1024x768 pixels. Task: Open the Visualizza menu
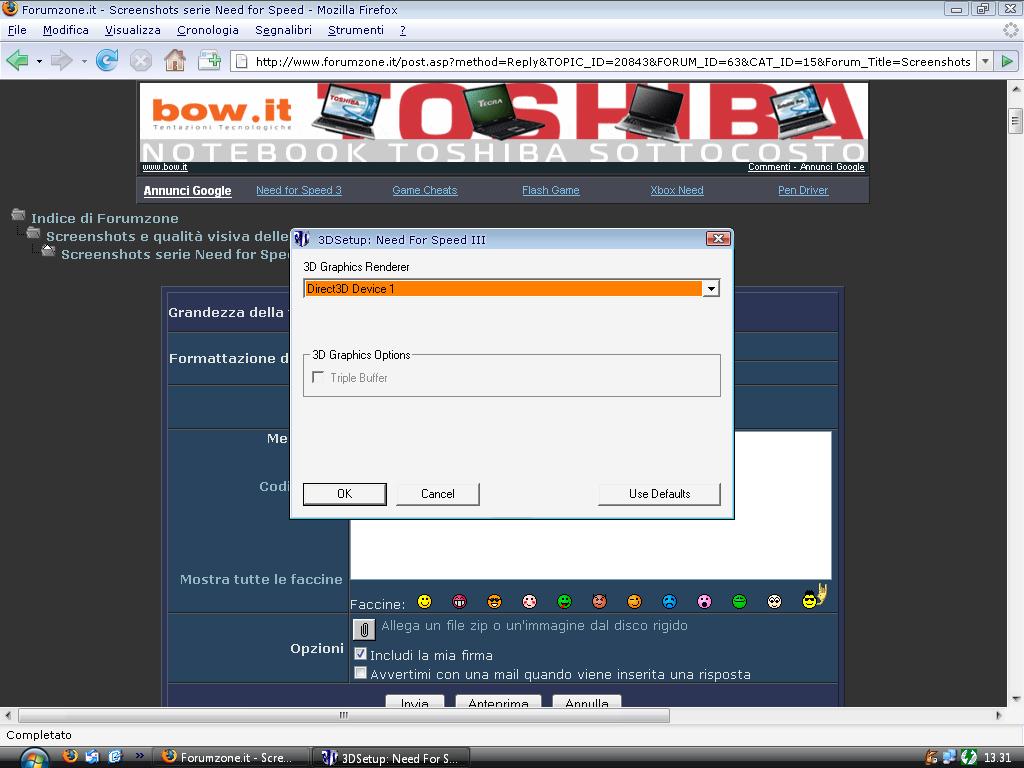tap(133, 30)
